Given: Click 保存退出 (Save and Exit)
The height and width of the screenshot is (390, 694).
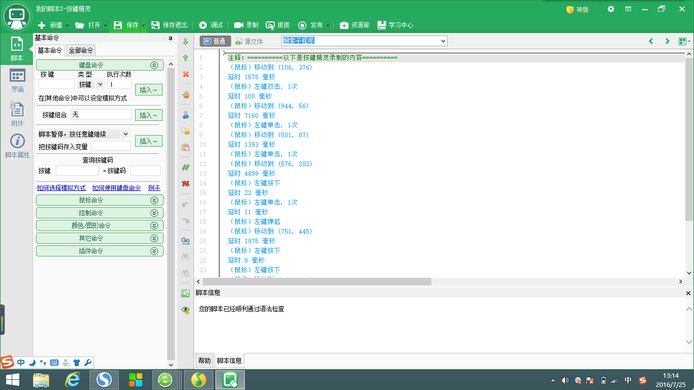Looking at the screenshot, I should pos(169,25).
